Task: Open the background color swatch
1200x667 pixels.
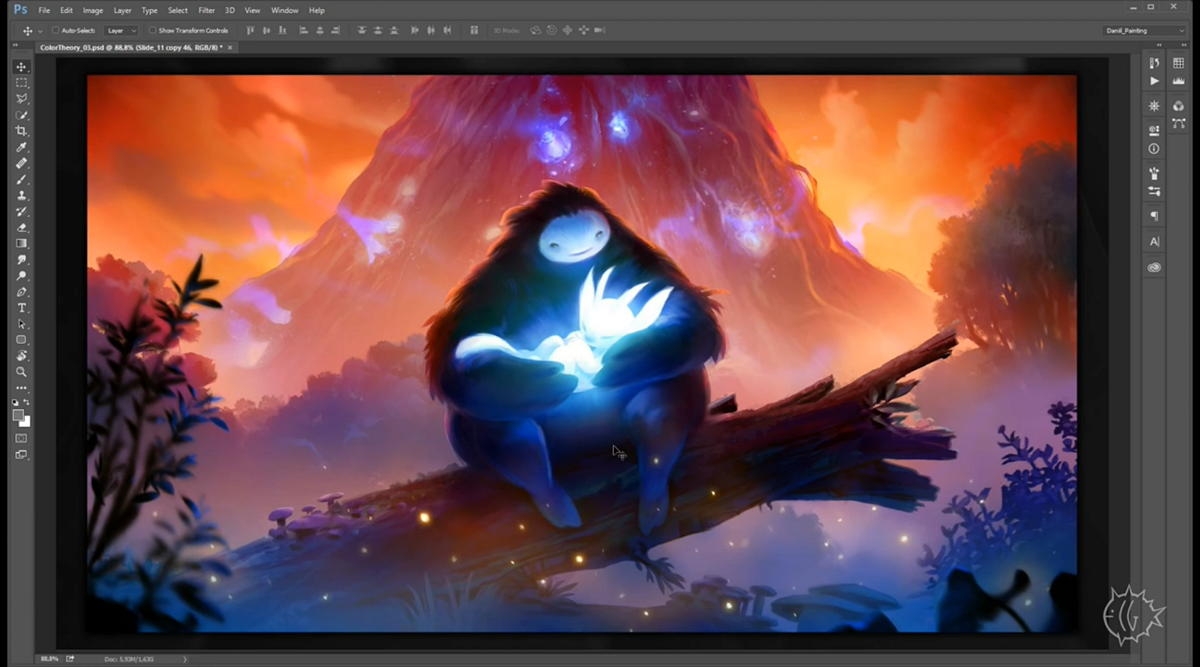Action: tap(25, 422)
